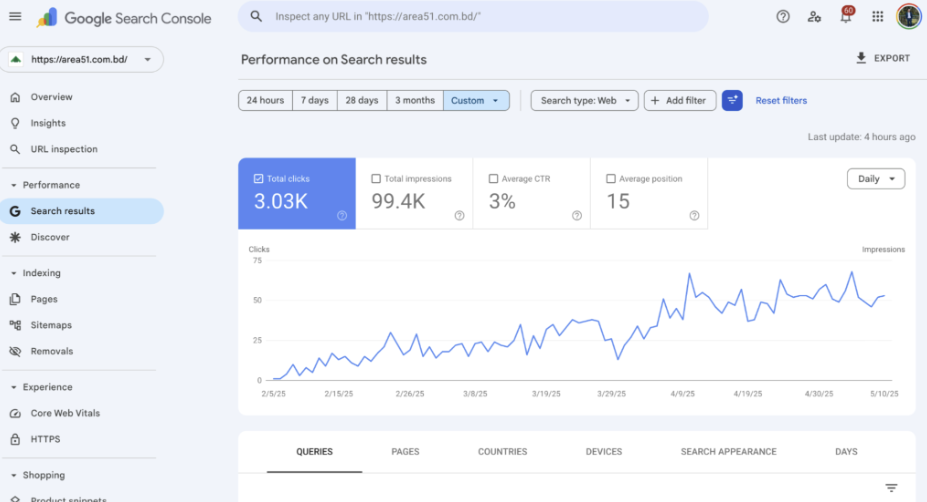The height and width of the screenshot is (502, 927).
Task: Click the Export button
Action: 882,59
